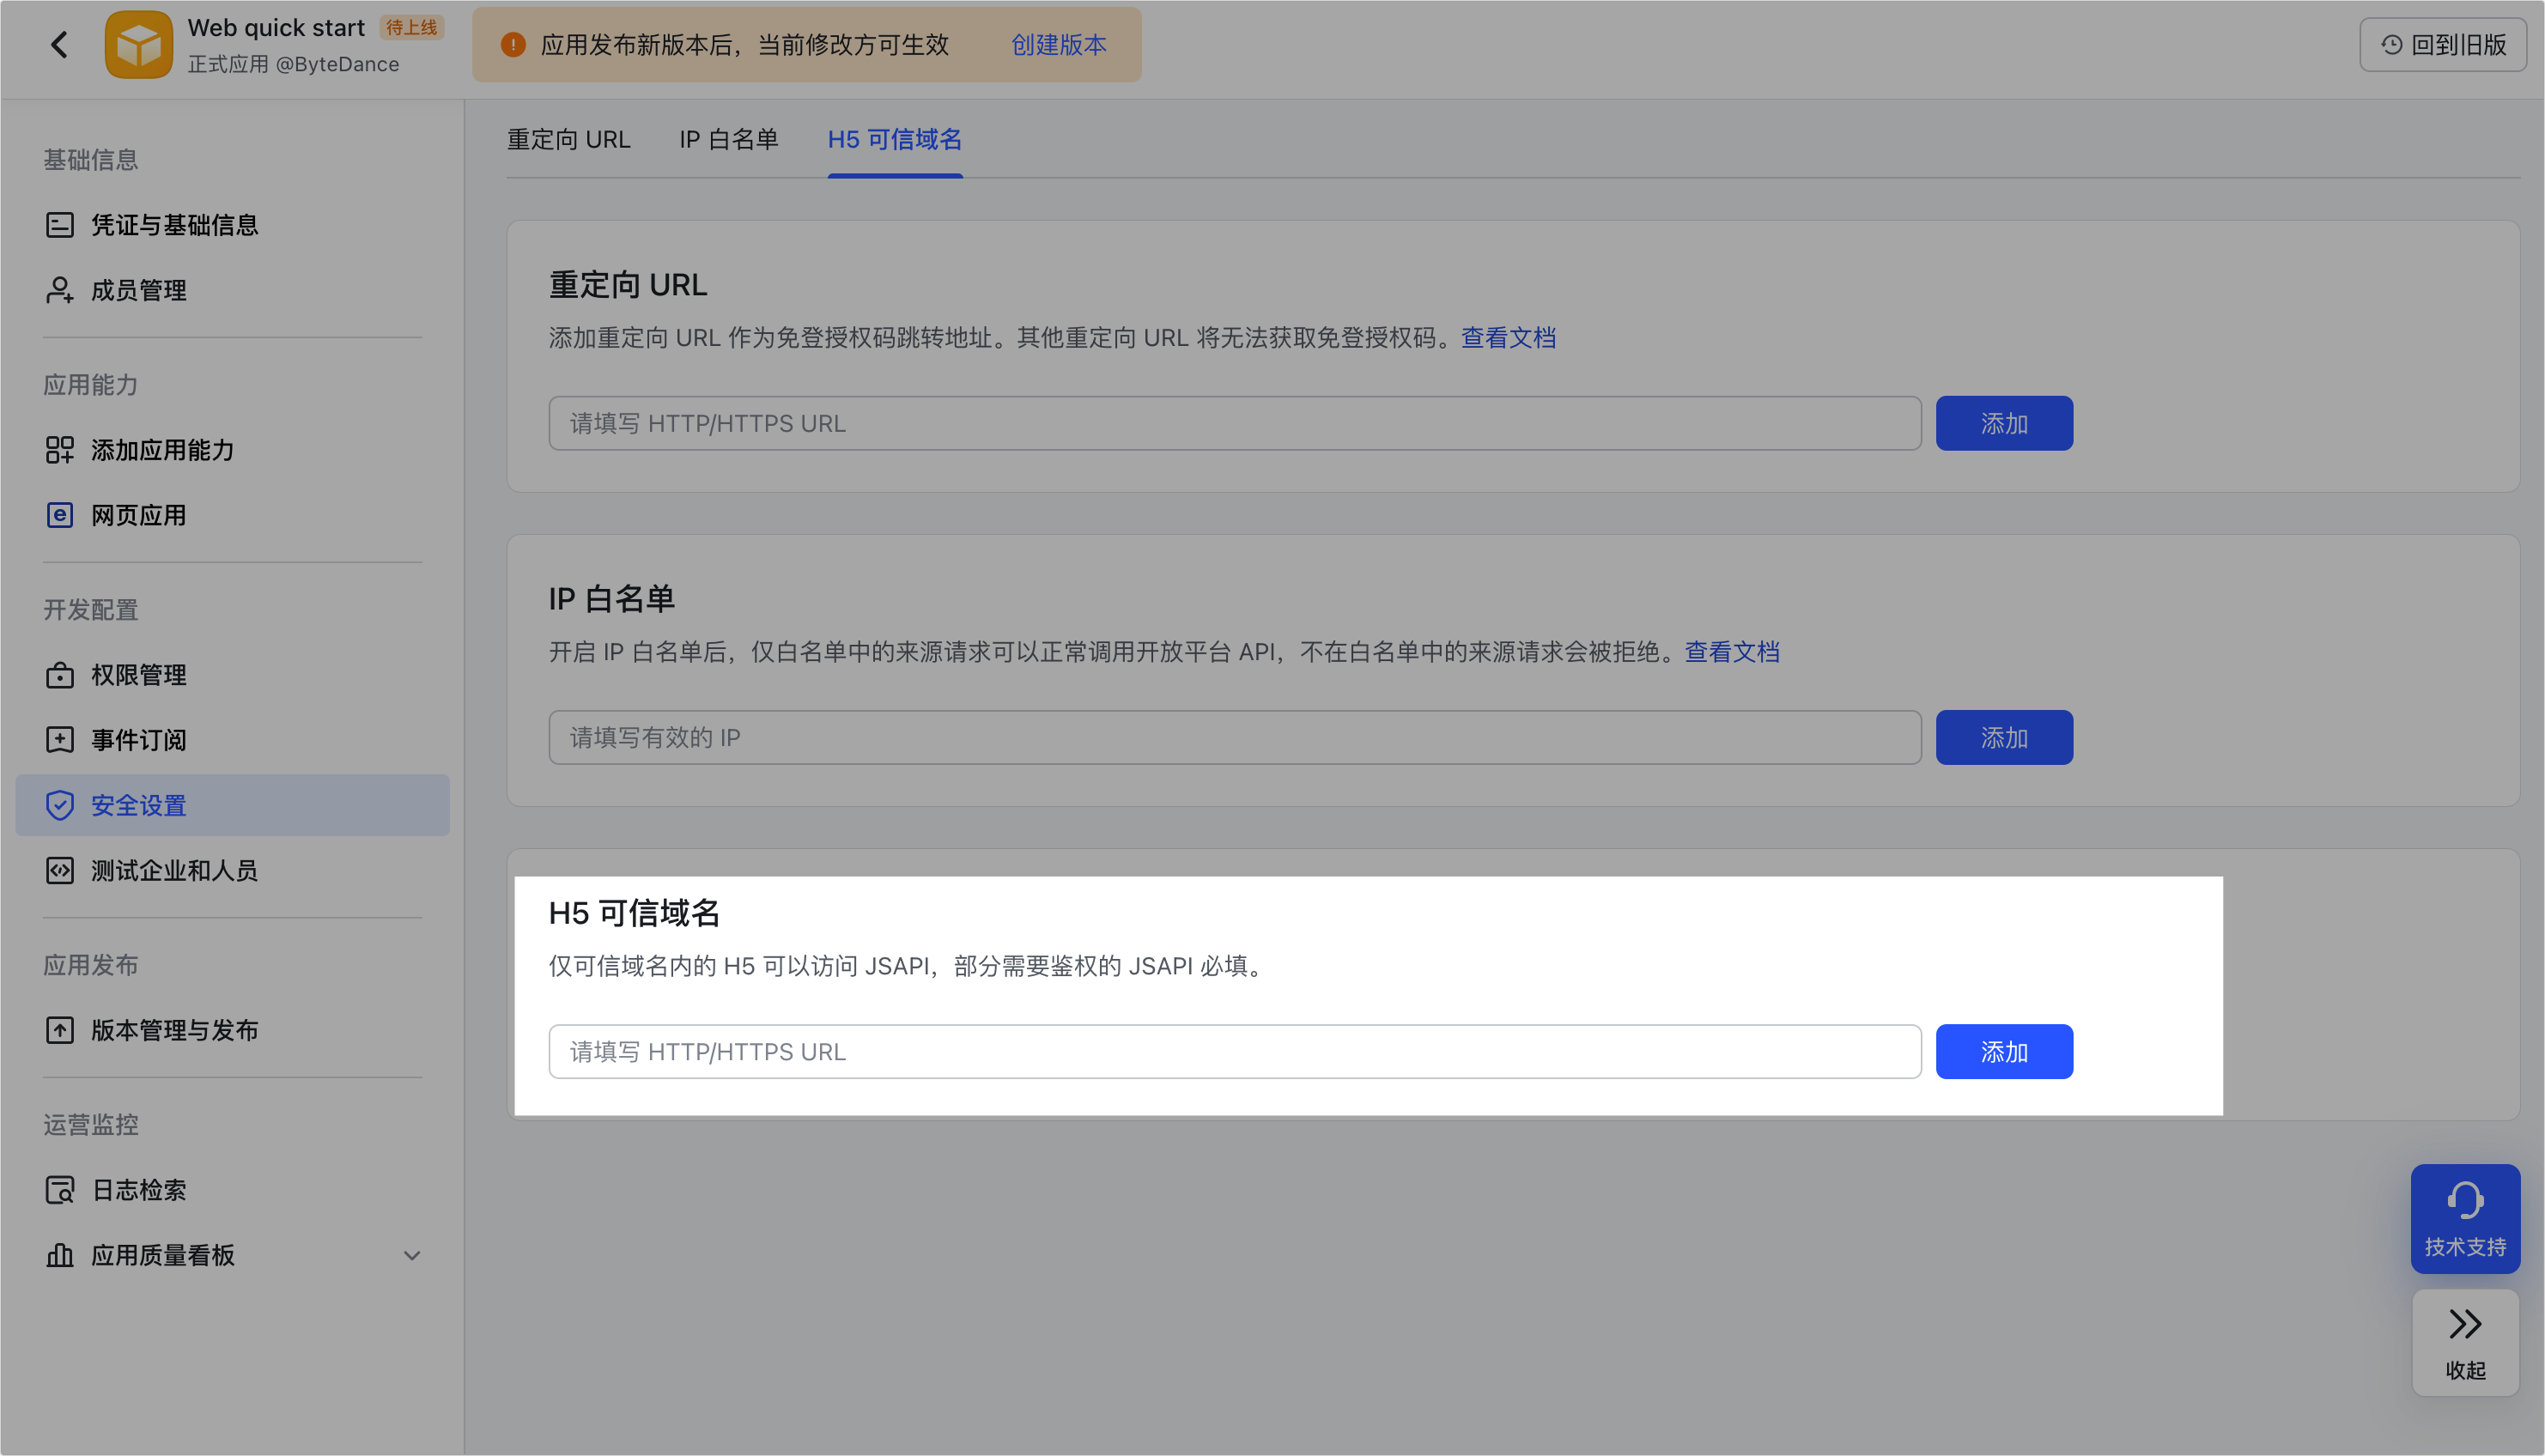This screenshot has height=1456, width=2545.
Task: Click the 创建版本 link
Action: 1058,45
